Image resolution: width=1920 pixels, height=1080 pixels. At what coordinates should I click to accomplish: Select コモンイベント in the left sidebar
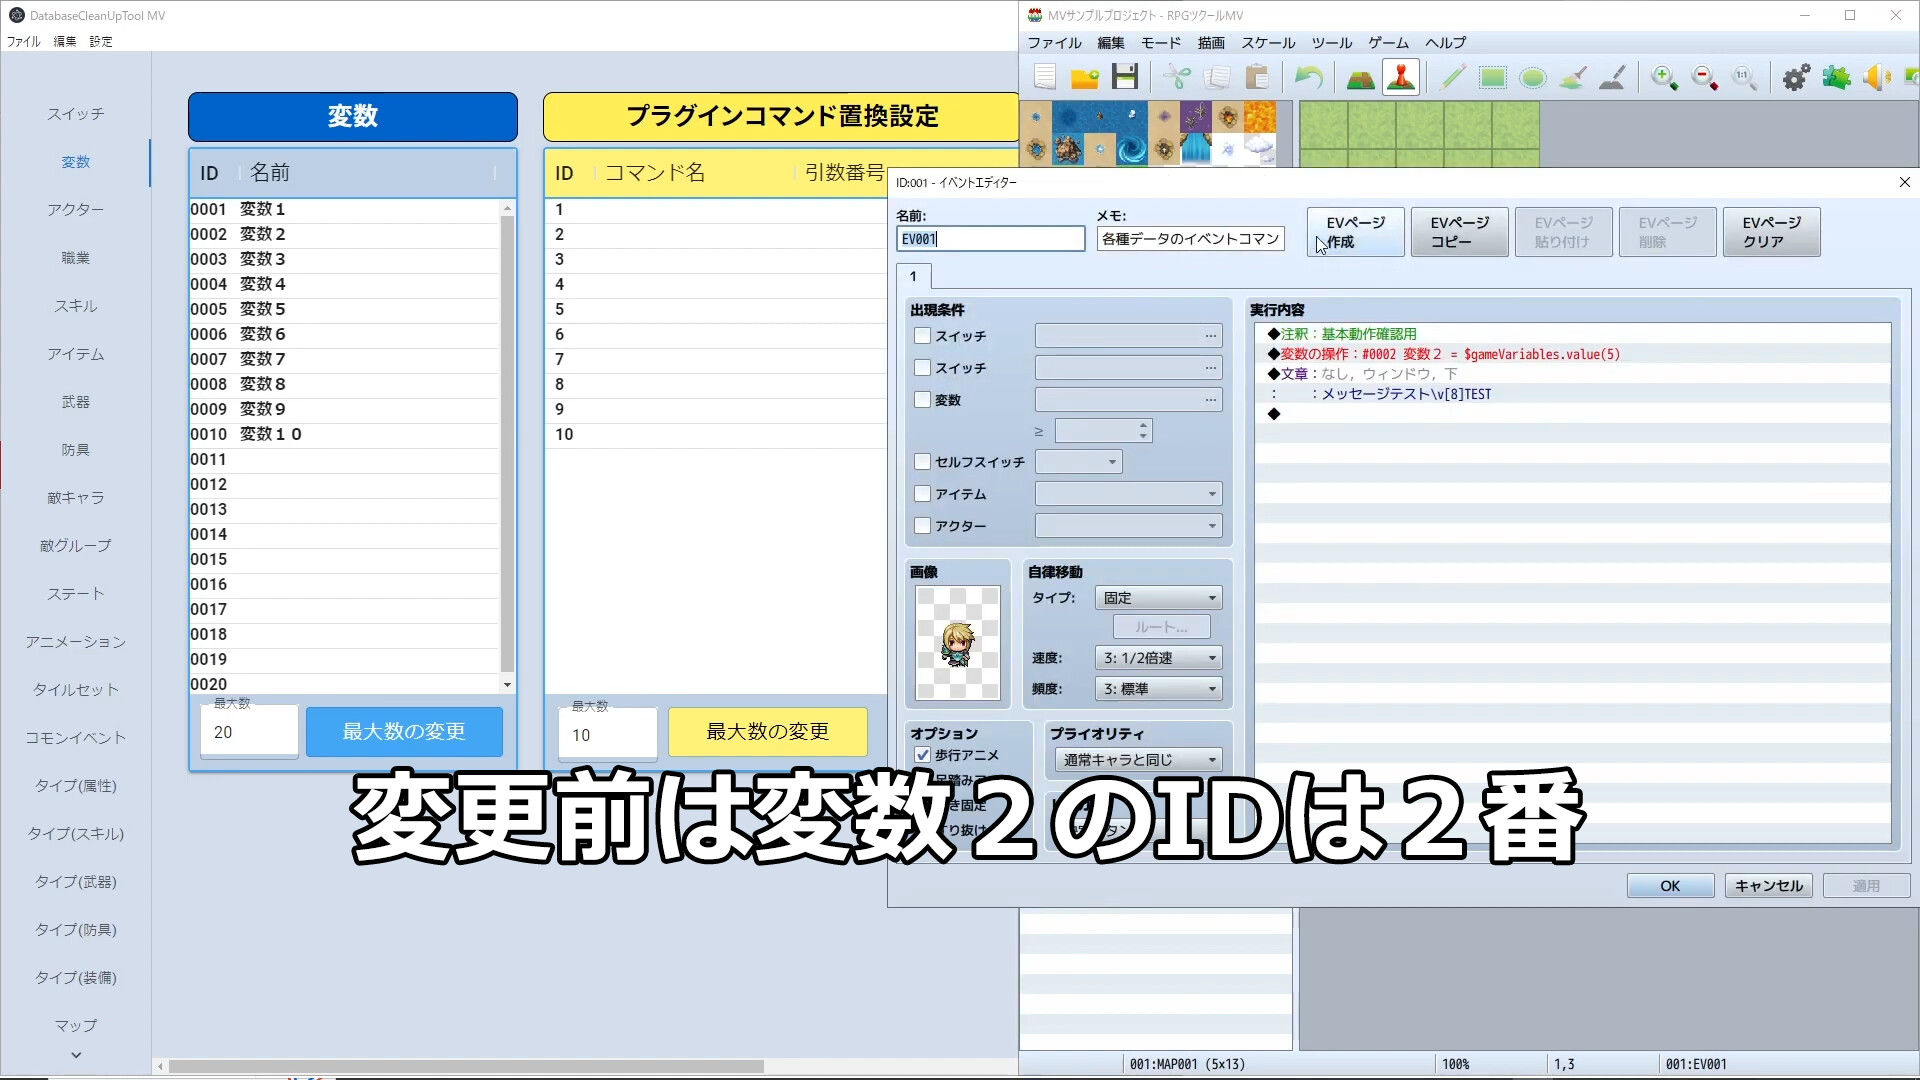[x=75, y=737]
